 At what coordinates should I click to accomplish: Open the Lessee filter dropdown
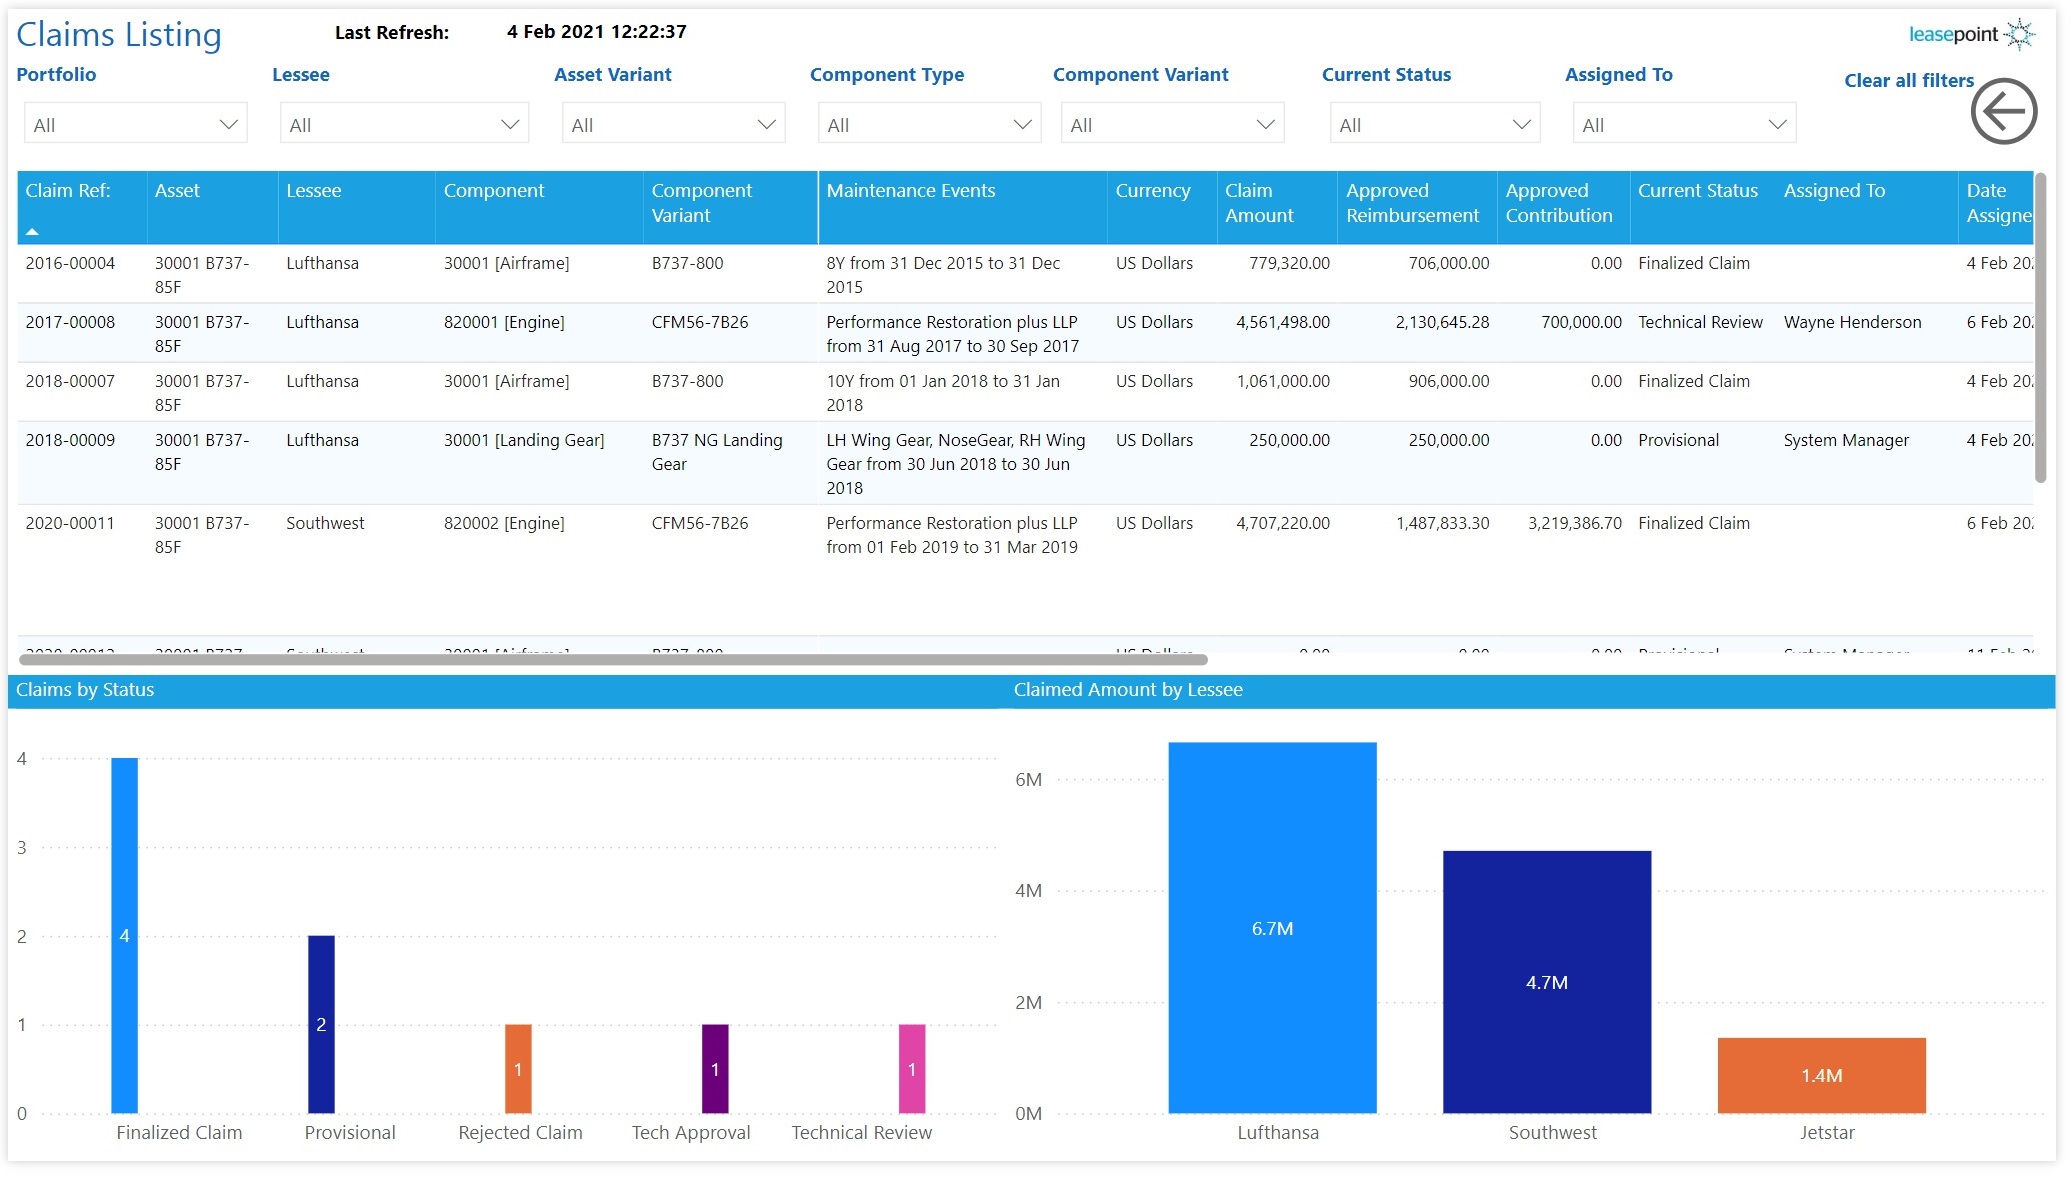tap(404, 124)
